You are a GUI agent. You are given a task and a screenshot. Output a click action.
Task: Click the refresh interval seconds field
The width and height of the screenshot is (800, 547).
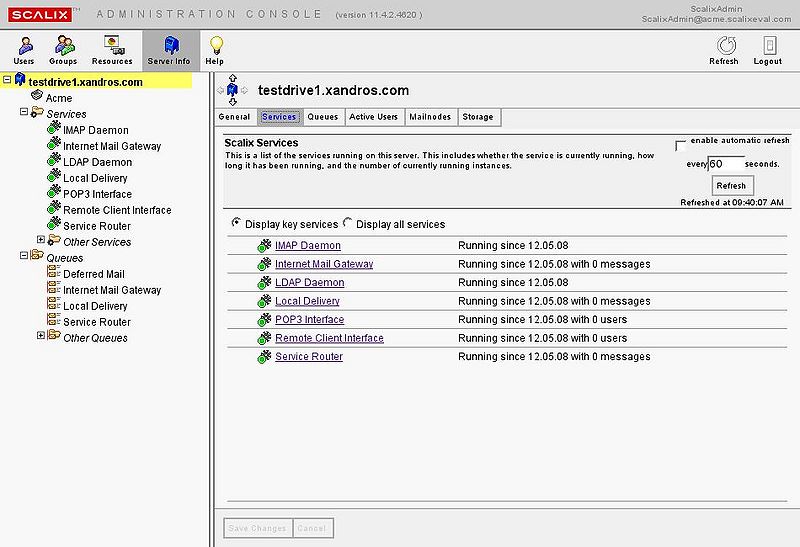pos(726,164)
